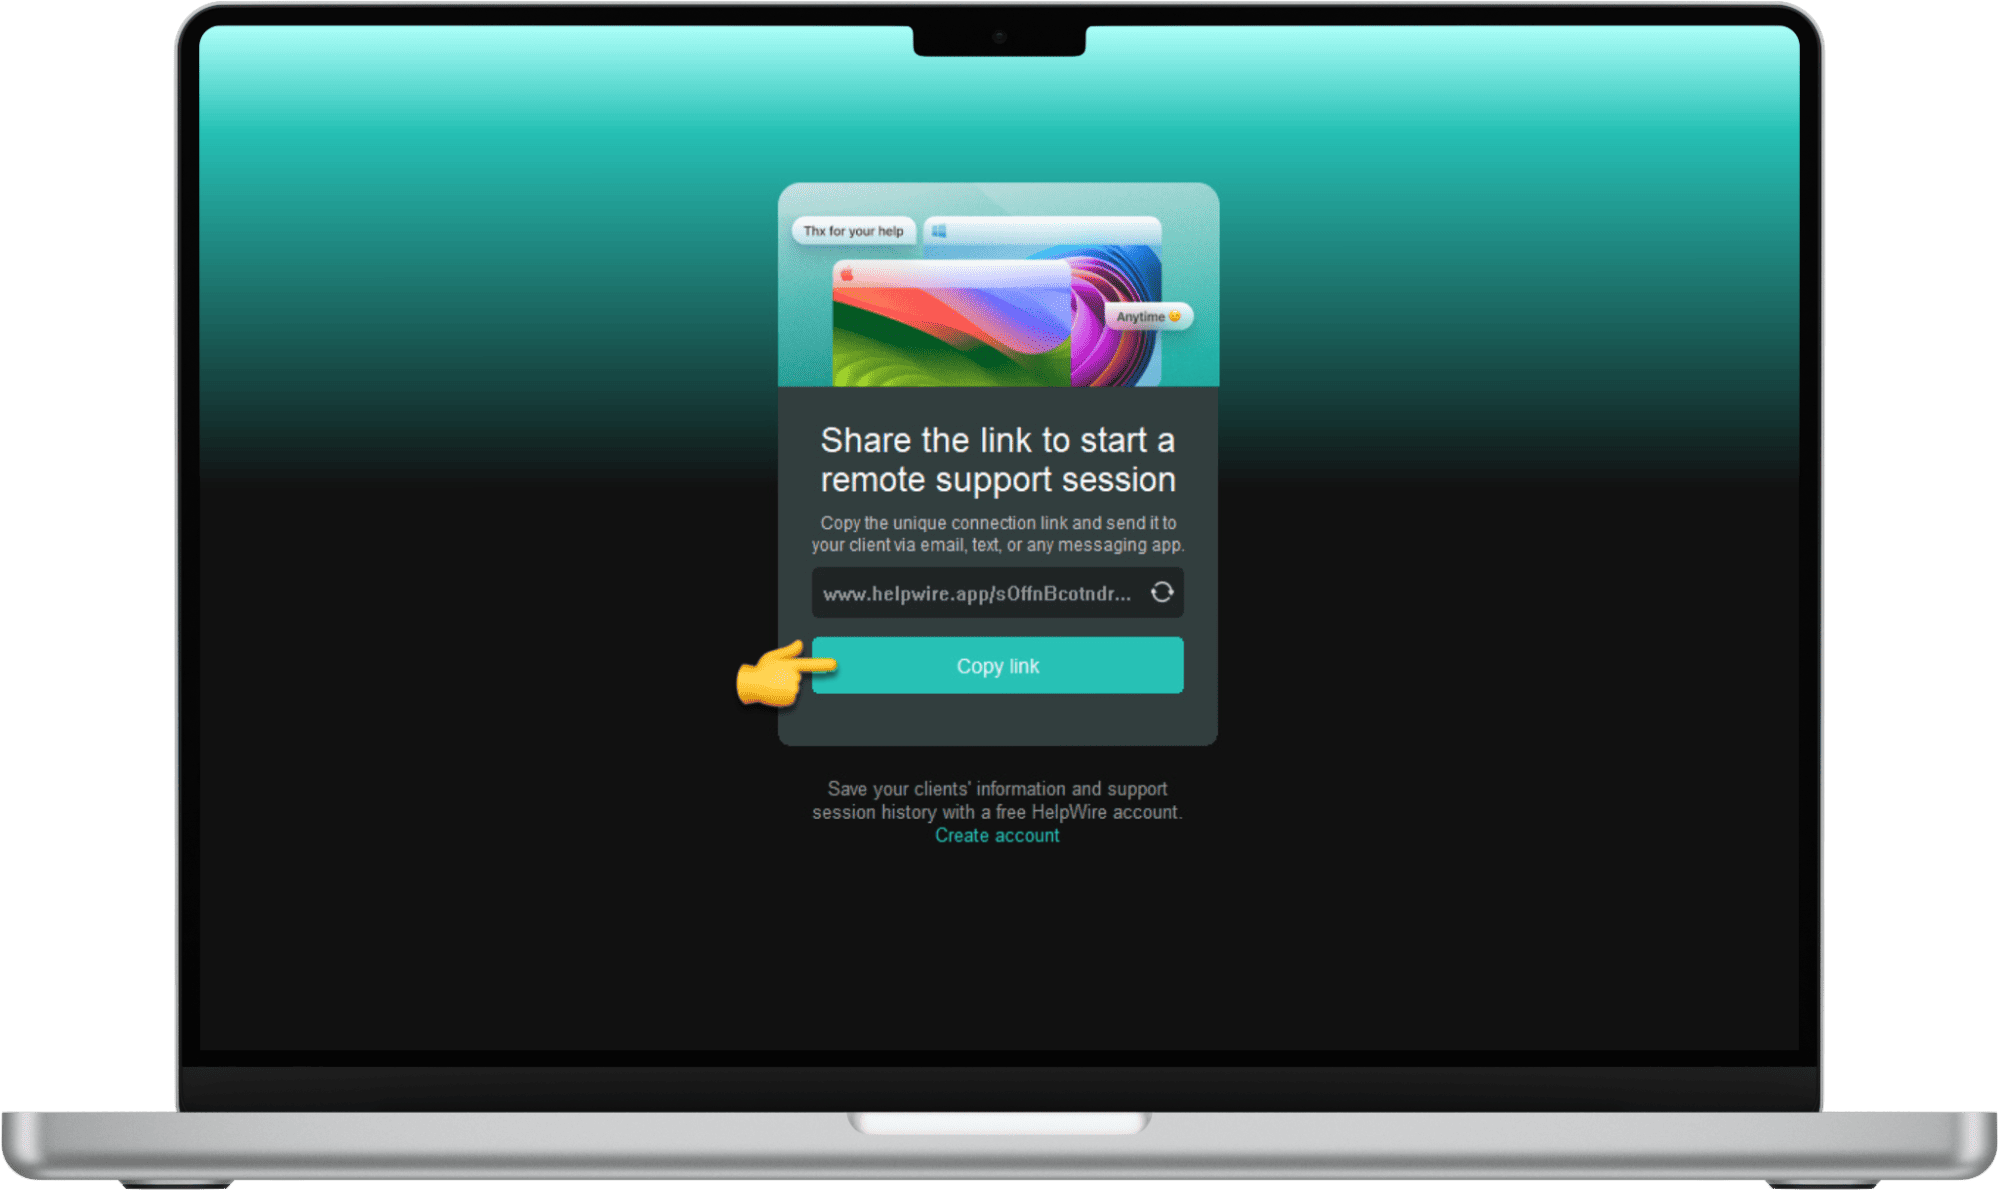Click the macOS wallpaper window thumbnail

point(951,323)
